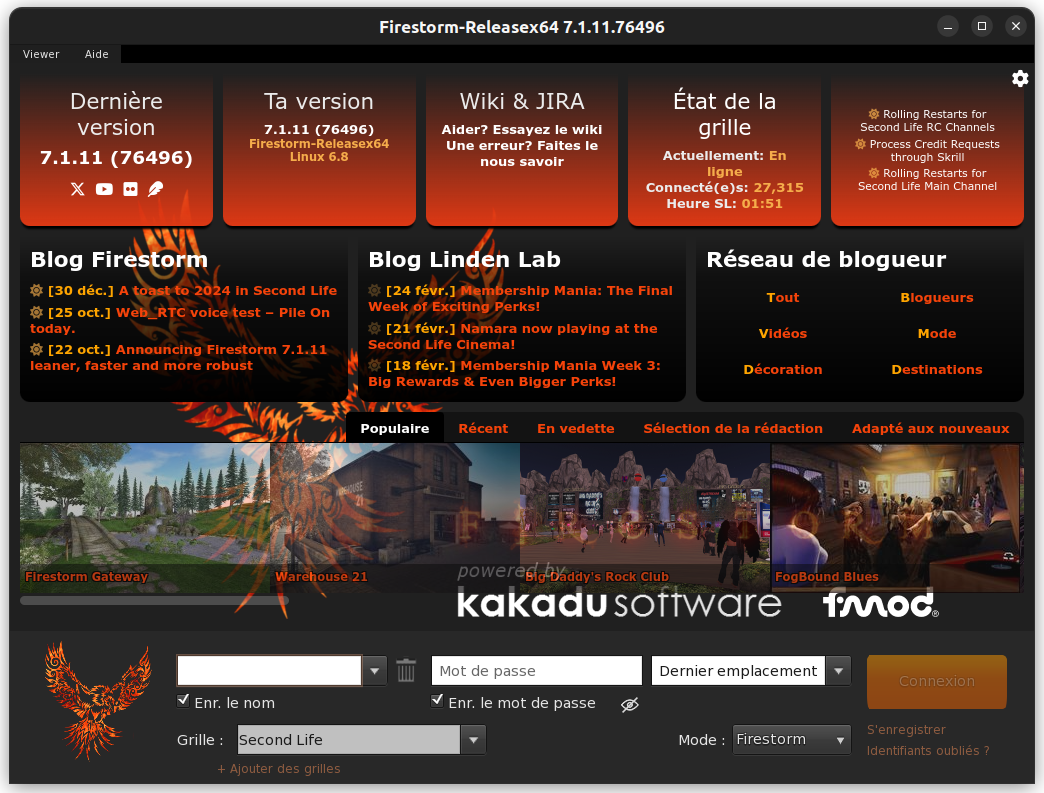Open the Blogueurs category link
1044x793 pixels.
point(937,298)
